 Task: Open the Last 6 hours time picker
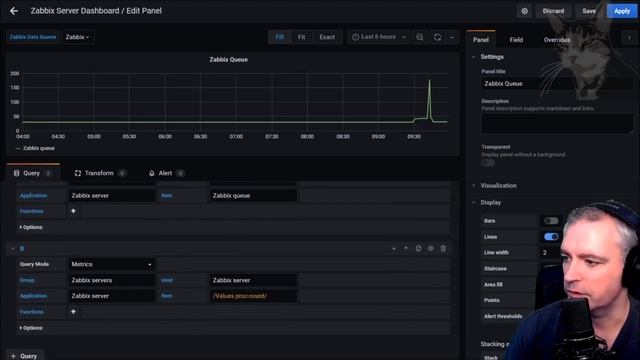point(379,37)
